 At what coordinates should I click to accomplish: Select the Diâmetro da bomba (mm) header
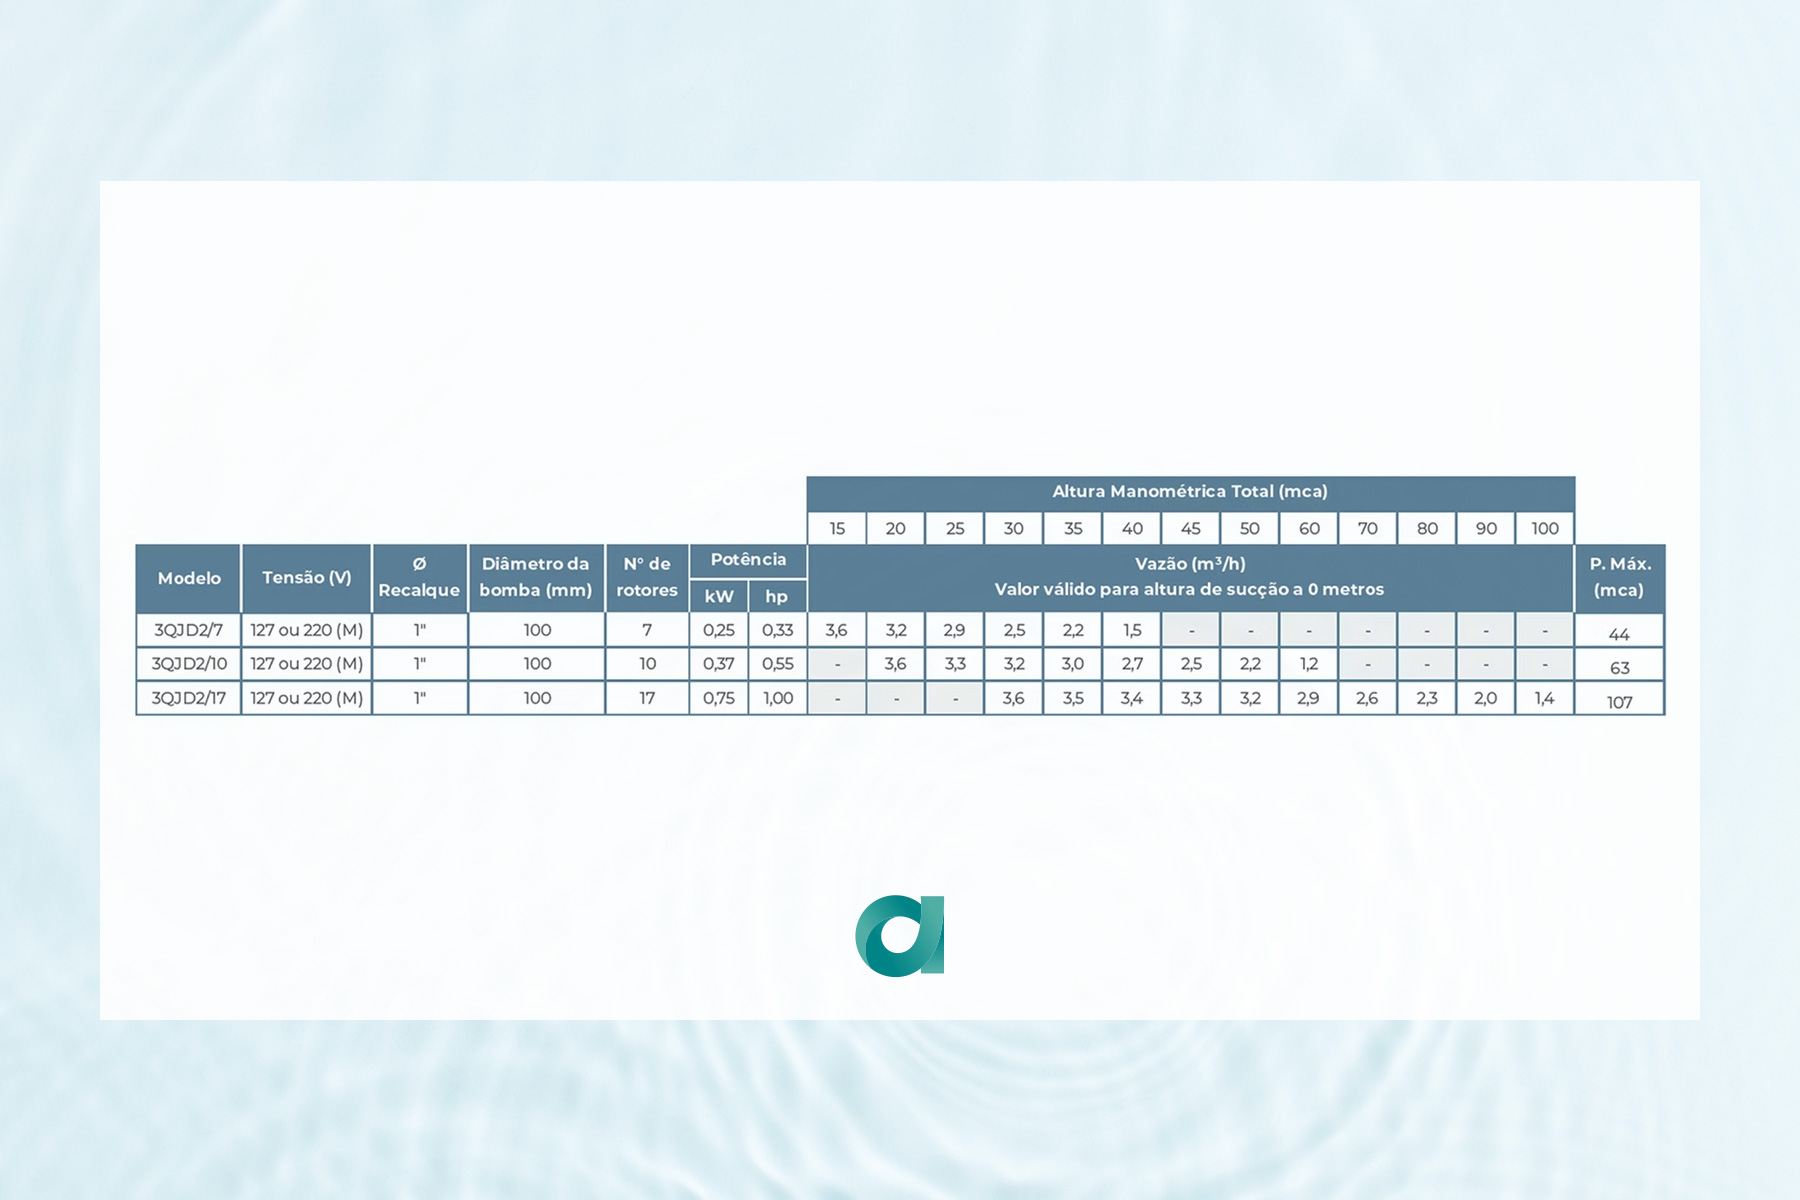pyautogui.click(x=536, y=578)
